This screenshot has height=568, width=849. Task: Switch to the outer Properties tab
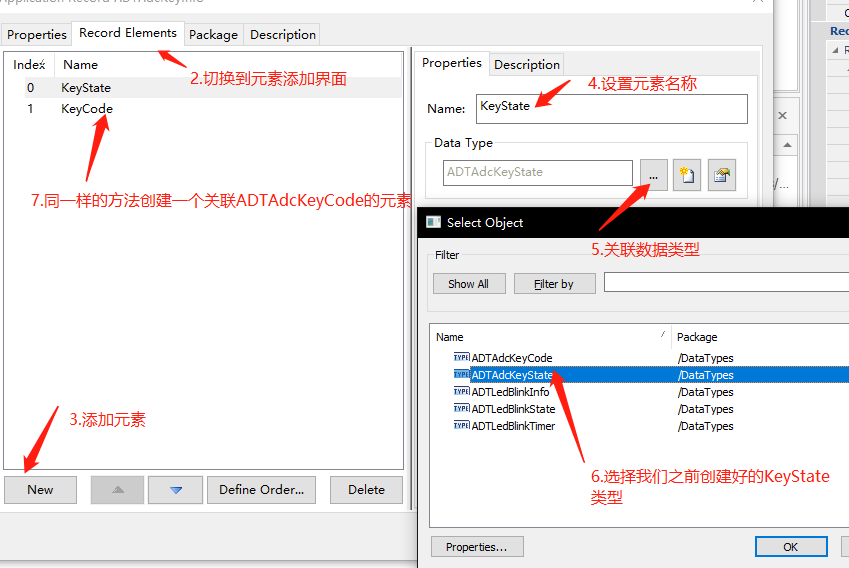[x=36, y=35]
